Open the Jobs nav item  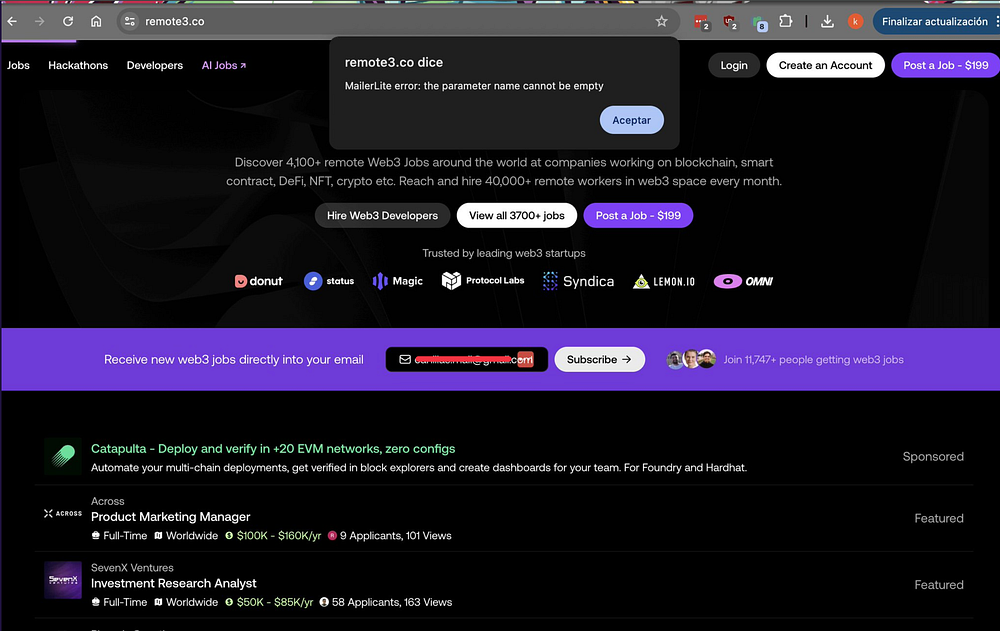[x=18, y=65]
